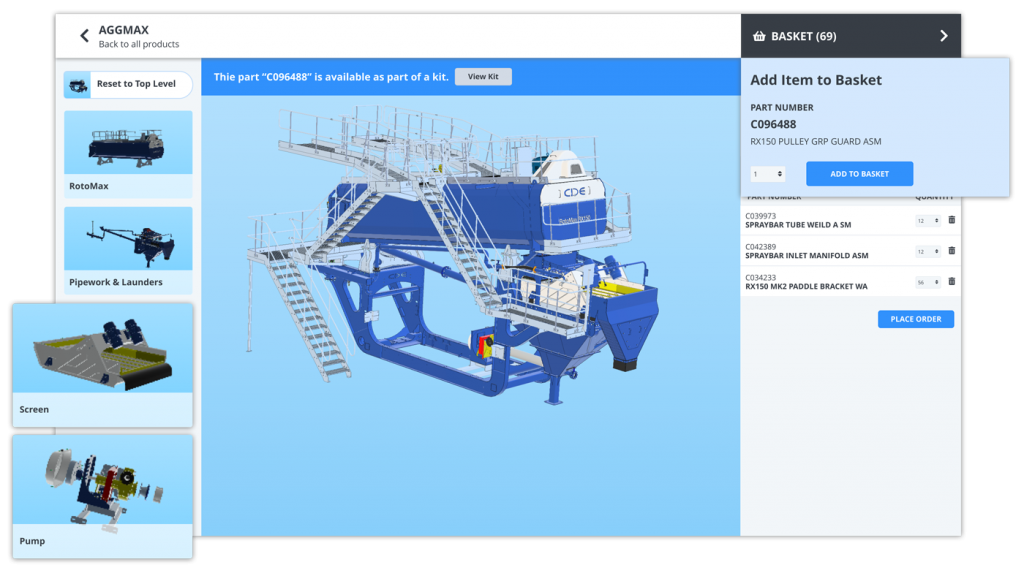The width and height of the screenshot is (1024, 573).
Task: Click the PLACE ORDER button
Action: (x=916, y=319)
